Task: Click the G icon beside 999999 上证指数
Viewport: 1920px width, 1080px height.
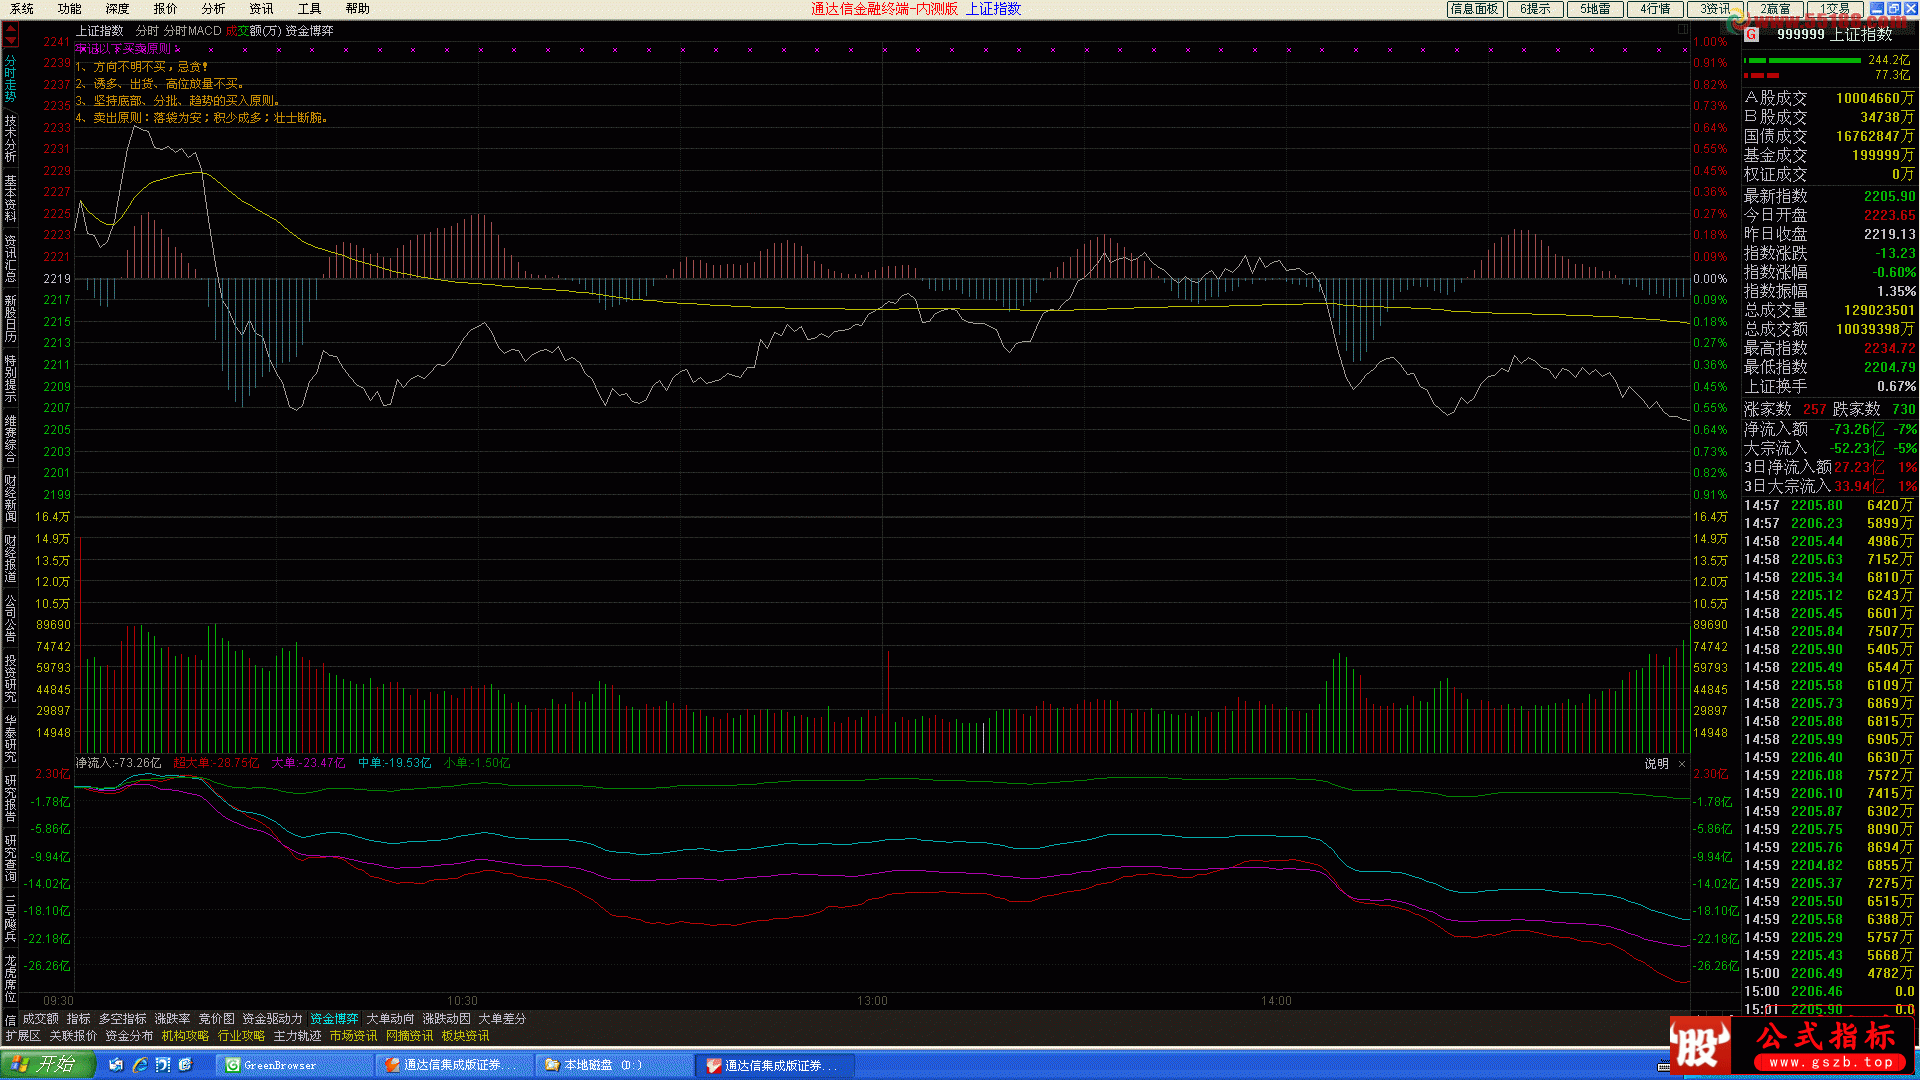Action: click(x=1752, y=34)
